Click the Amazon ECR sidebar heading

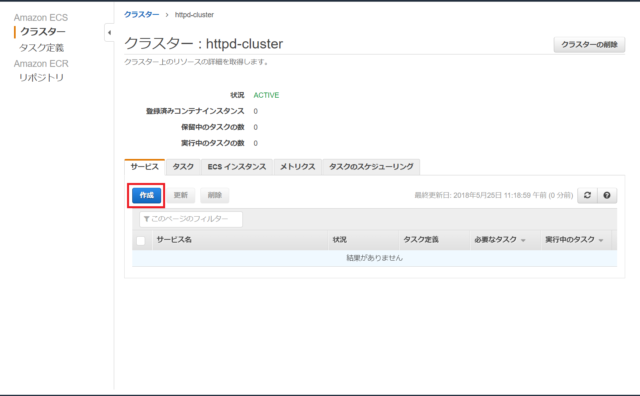41,64
